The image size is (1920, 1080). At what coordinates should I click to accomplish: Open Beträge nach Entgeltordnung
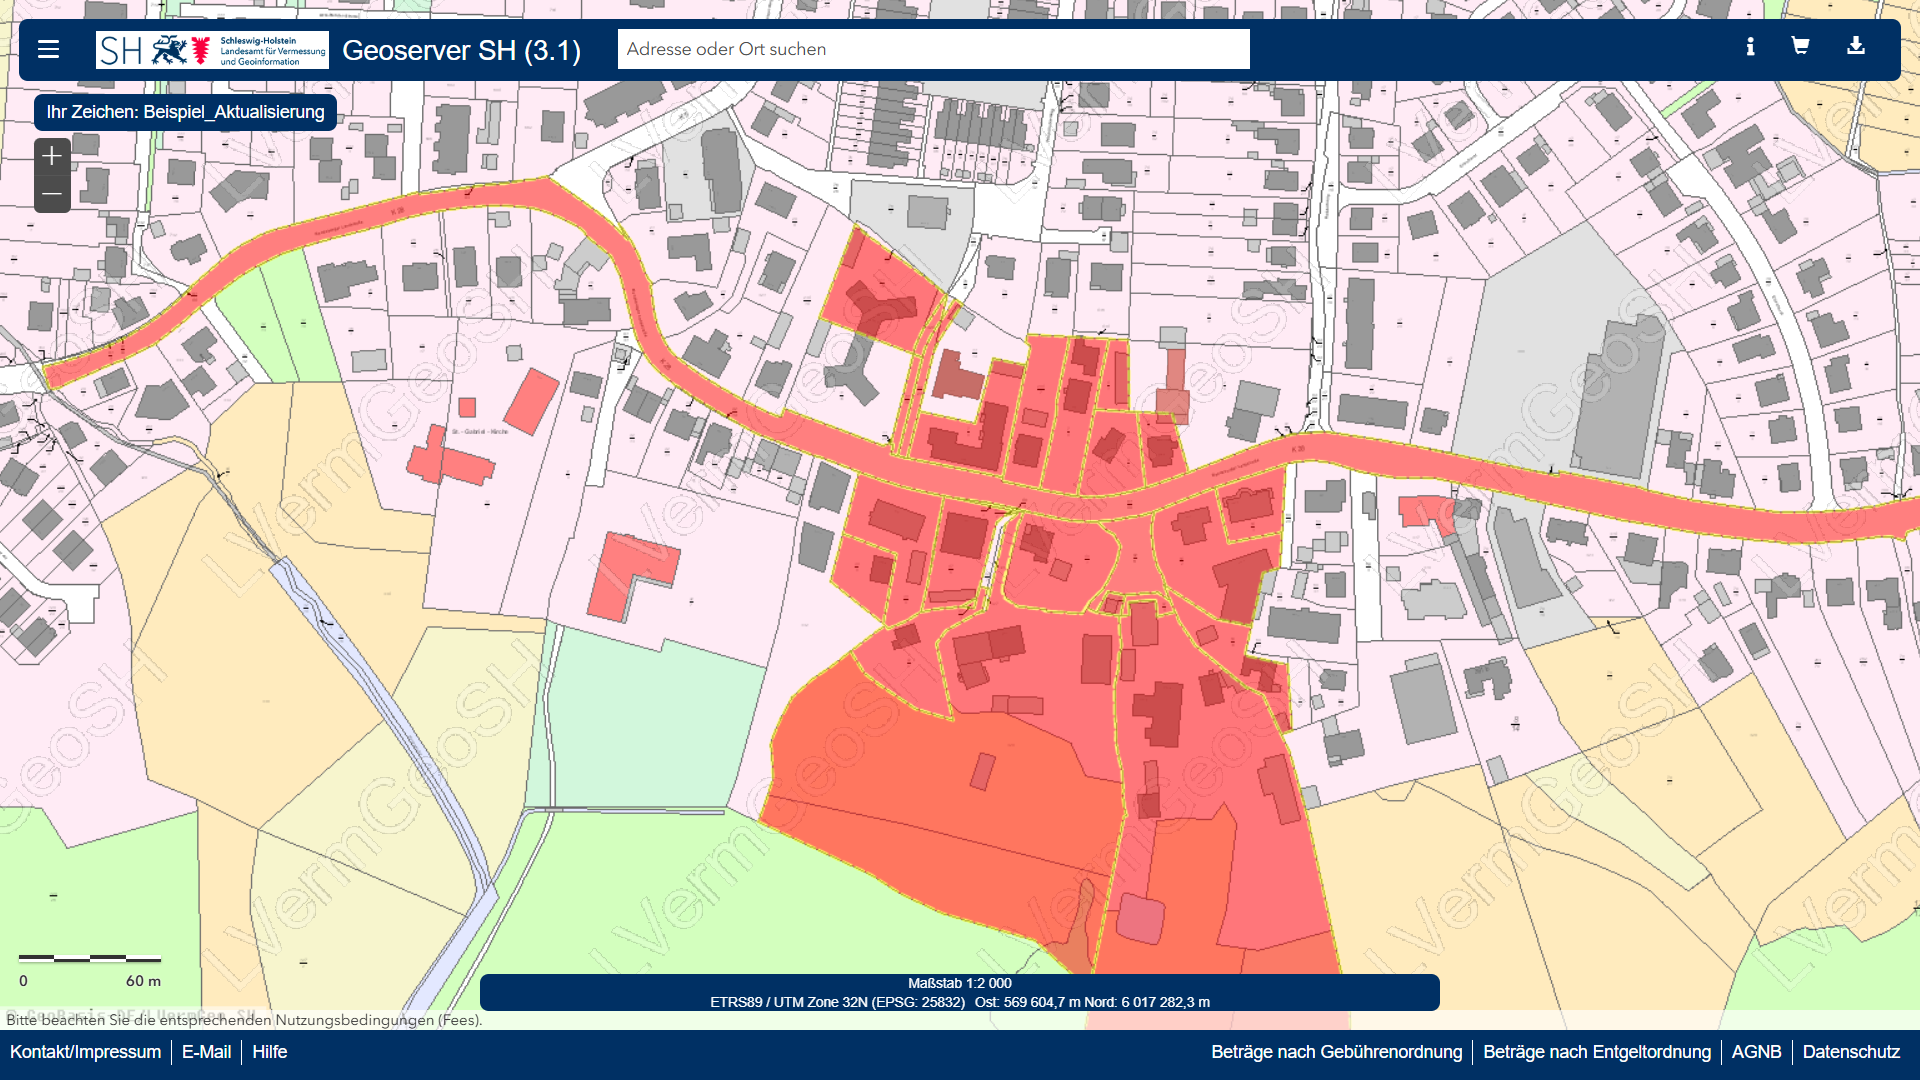coord(1596,1052)
